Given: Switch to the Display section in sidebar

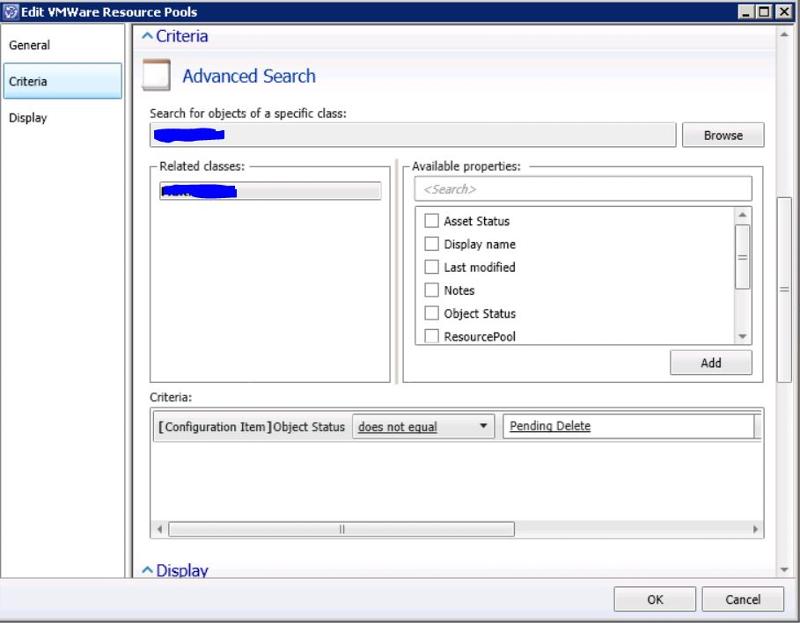Looking at the screenshot, I should click(28, 118).
